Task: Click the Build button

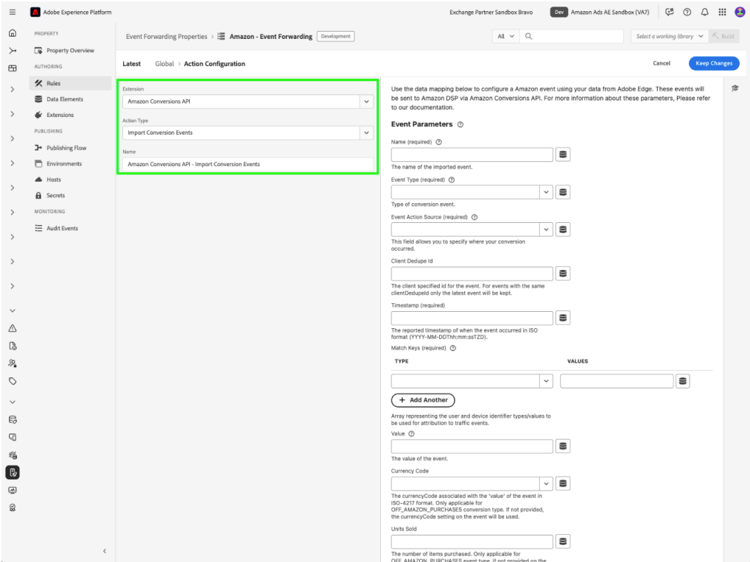Action: 723,36
